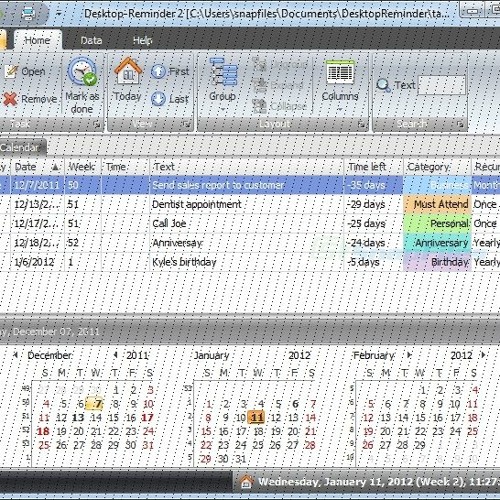500x500 pixels.
Task: Select the 'Call Joe' task row
Action: [250, 224]
